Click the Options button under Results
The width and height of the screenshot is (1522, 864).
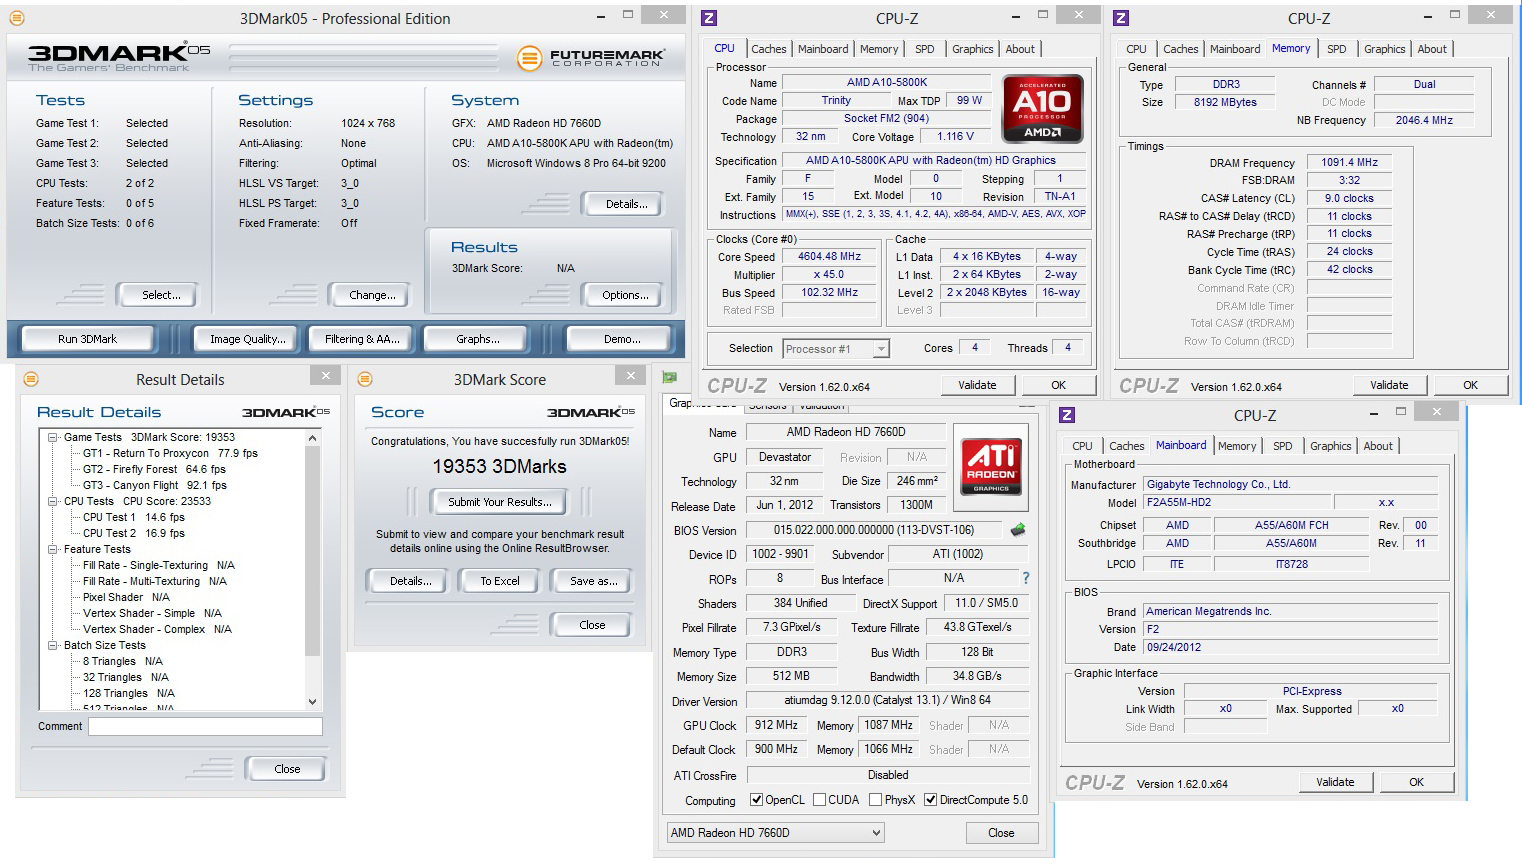pyautogui.click(x=625, y=295)
